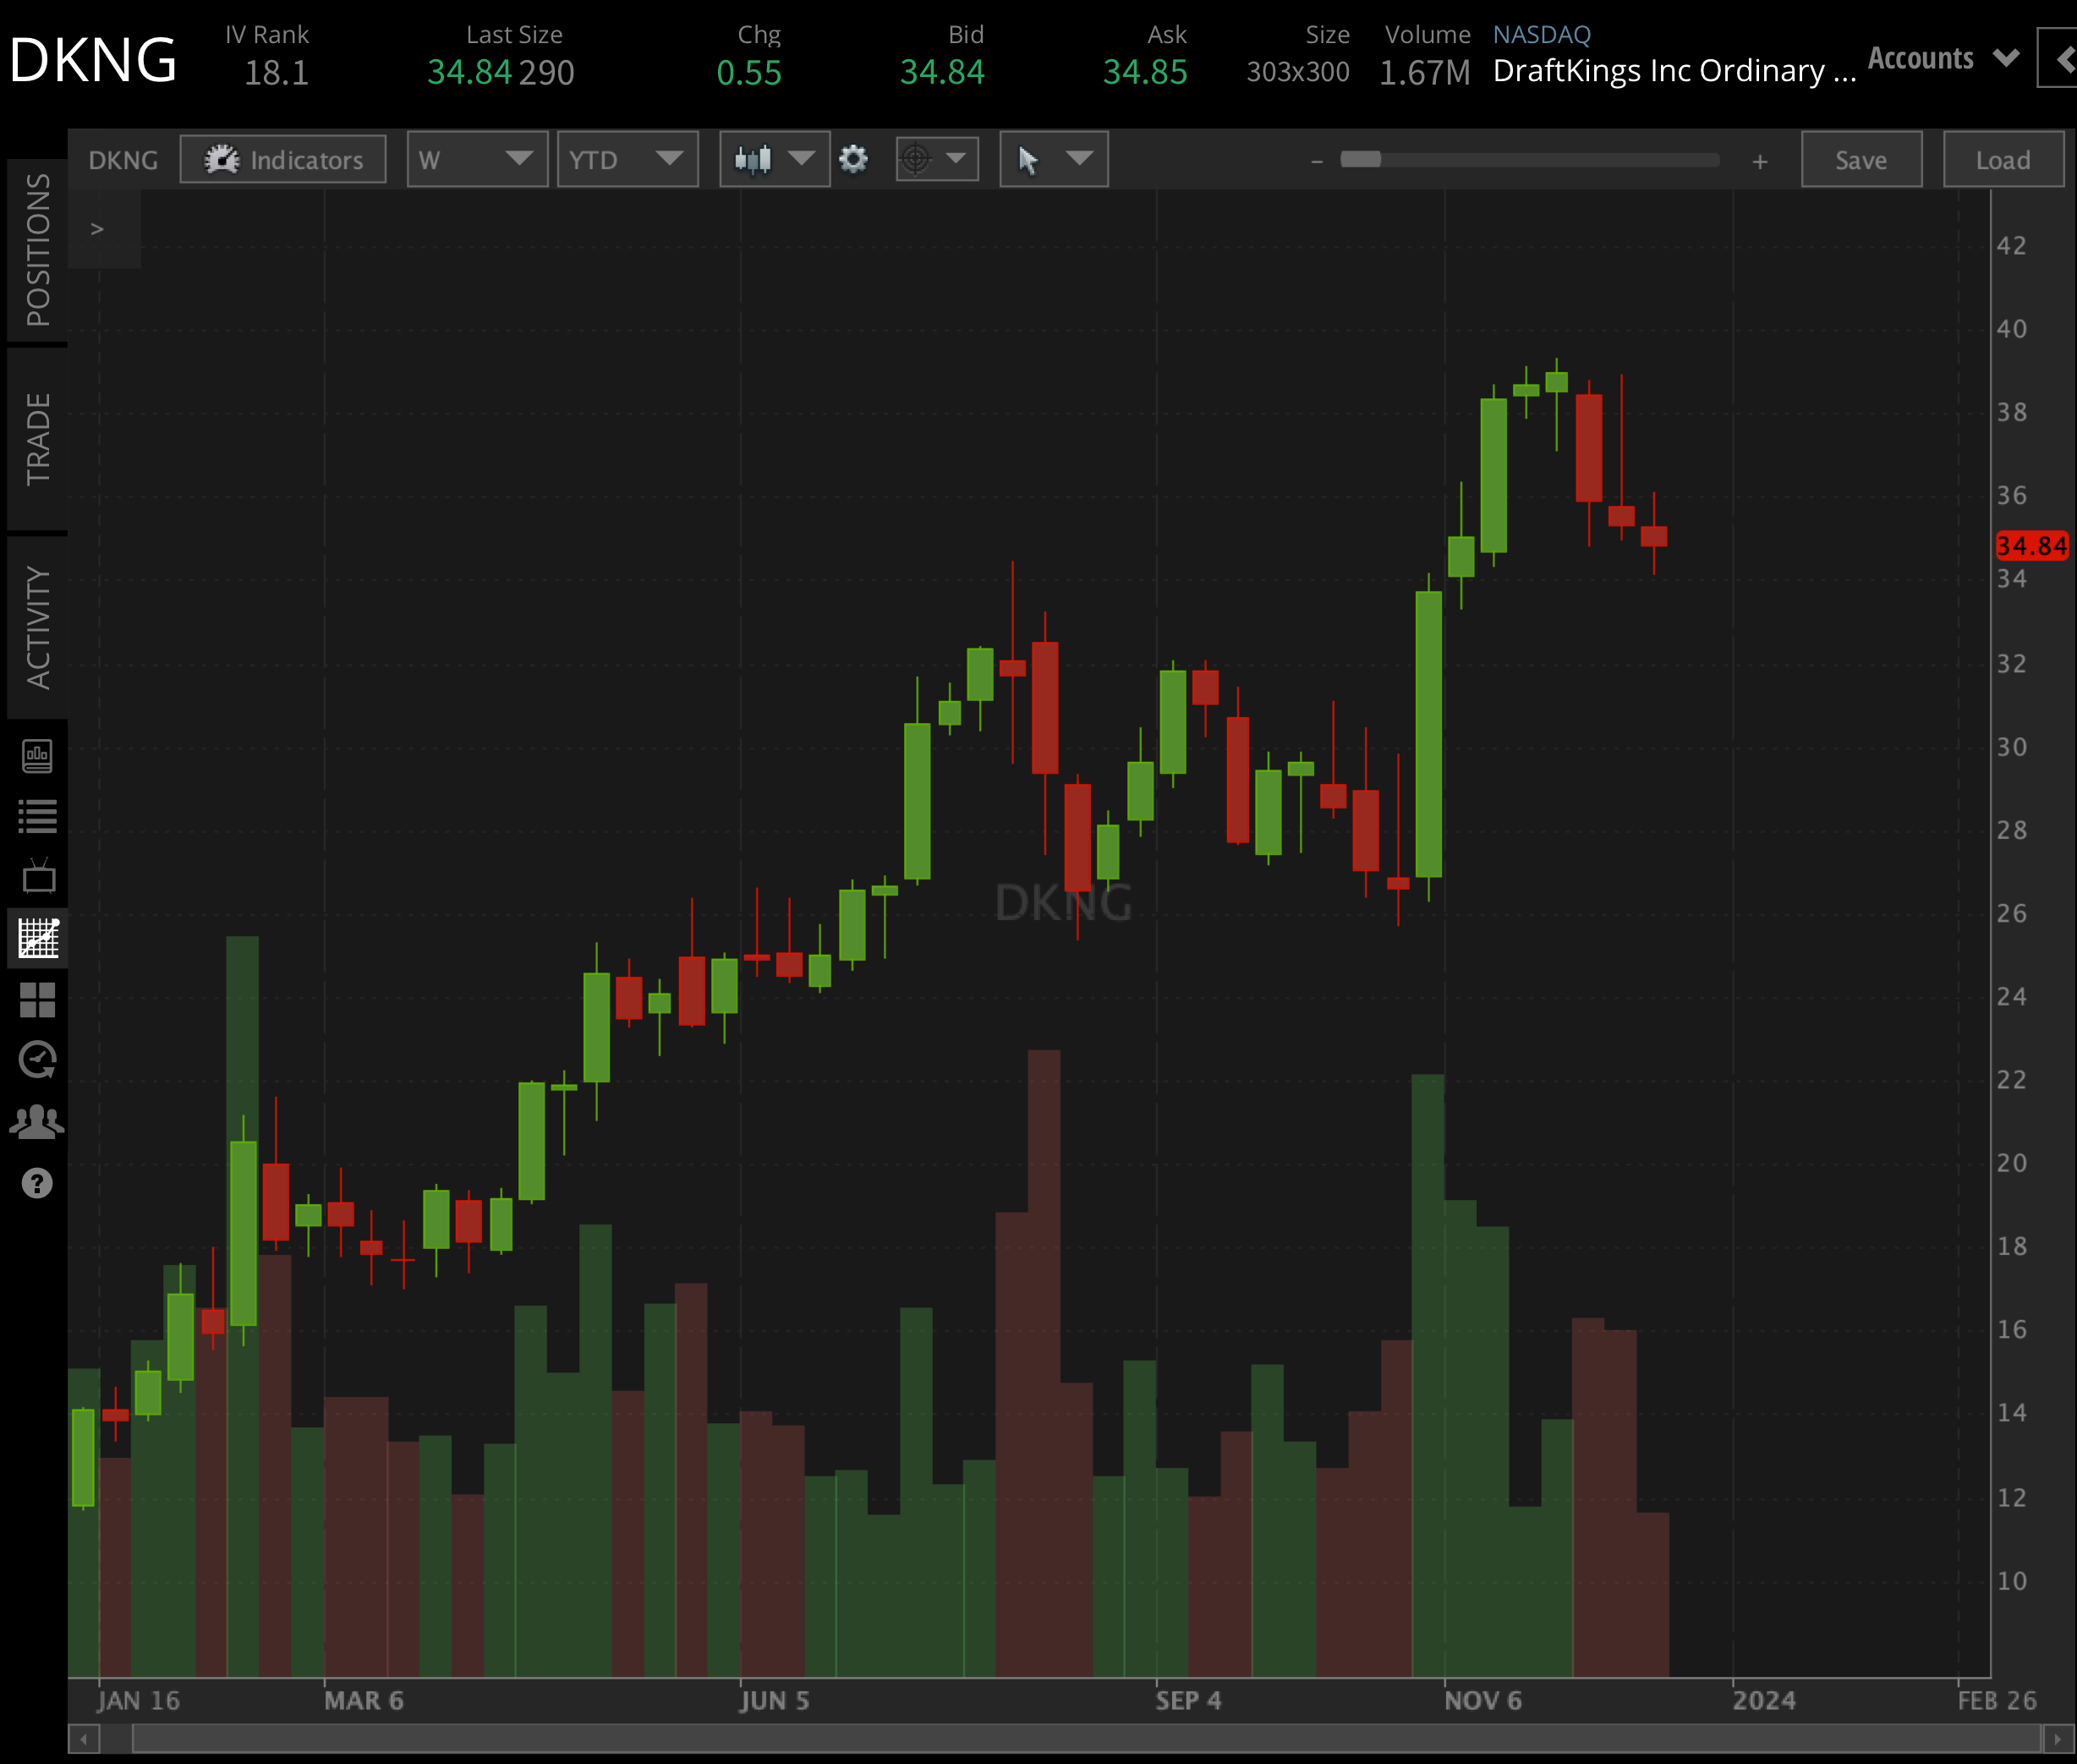Click the zoom slider handle in toolbar
2077x1764 pixels.
(1360, 159)
